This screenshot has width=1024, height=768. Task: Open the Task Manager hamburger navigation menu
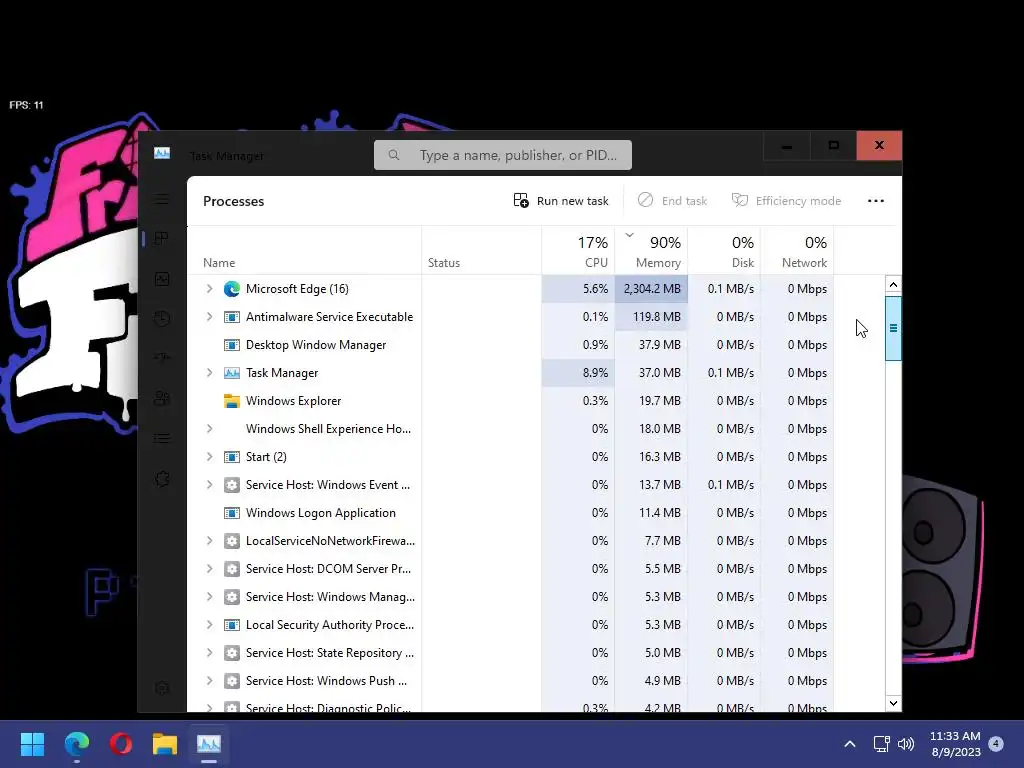(162, 199)
